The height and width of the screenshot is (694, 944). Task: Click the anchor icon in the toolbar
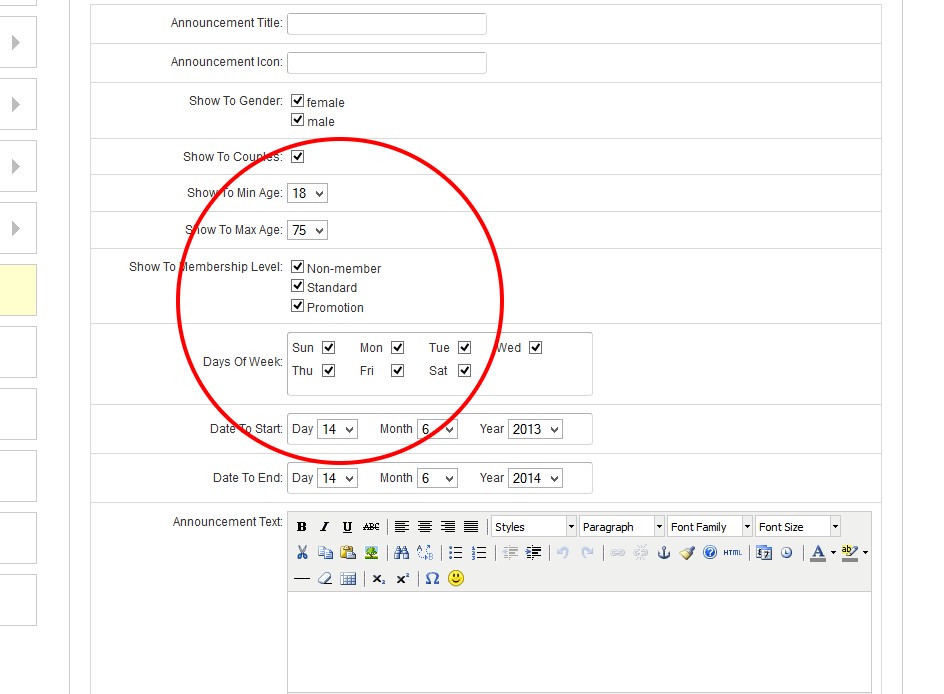point(663,552)
